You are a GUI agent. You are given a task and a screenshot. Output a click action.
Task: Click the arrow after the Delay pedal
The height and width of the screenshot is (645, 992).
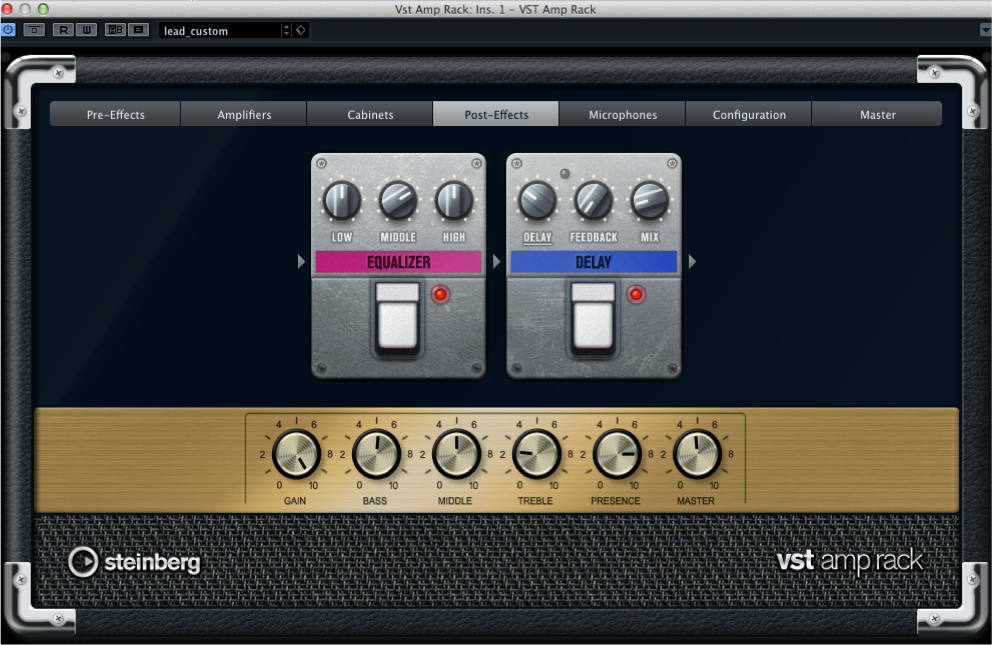coord(692,261)
